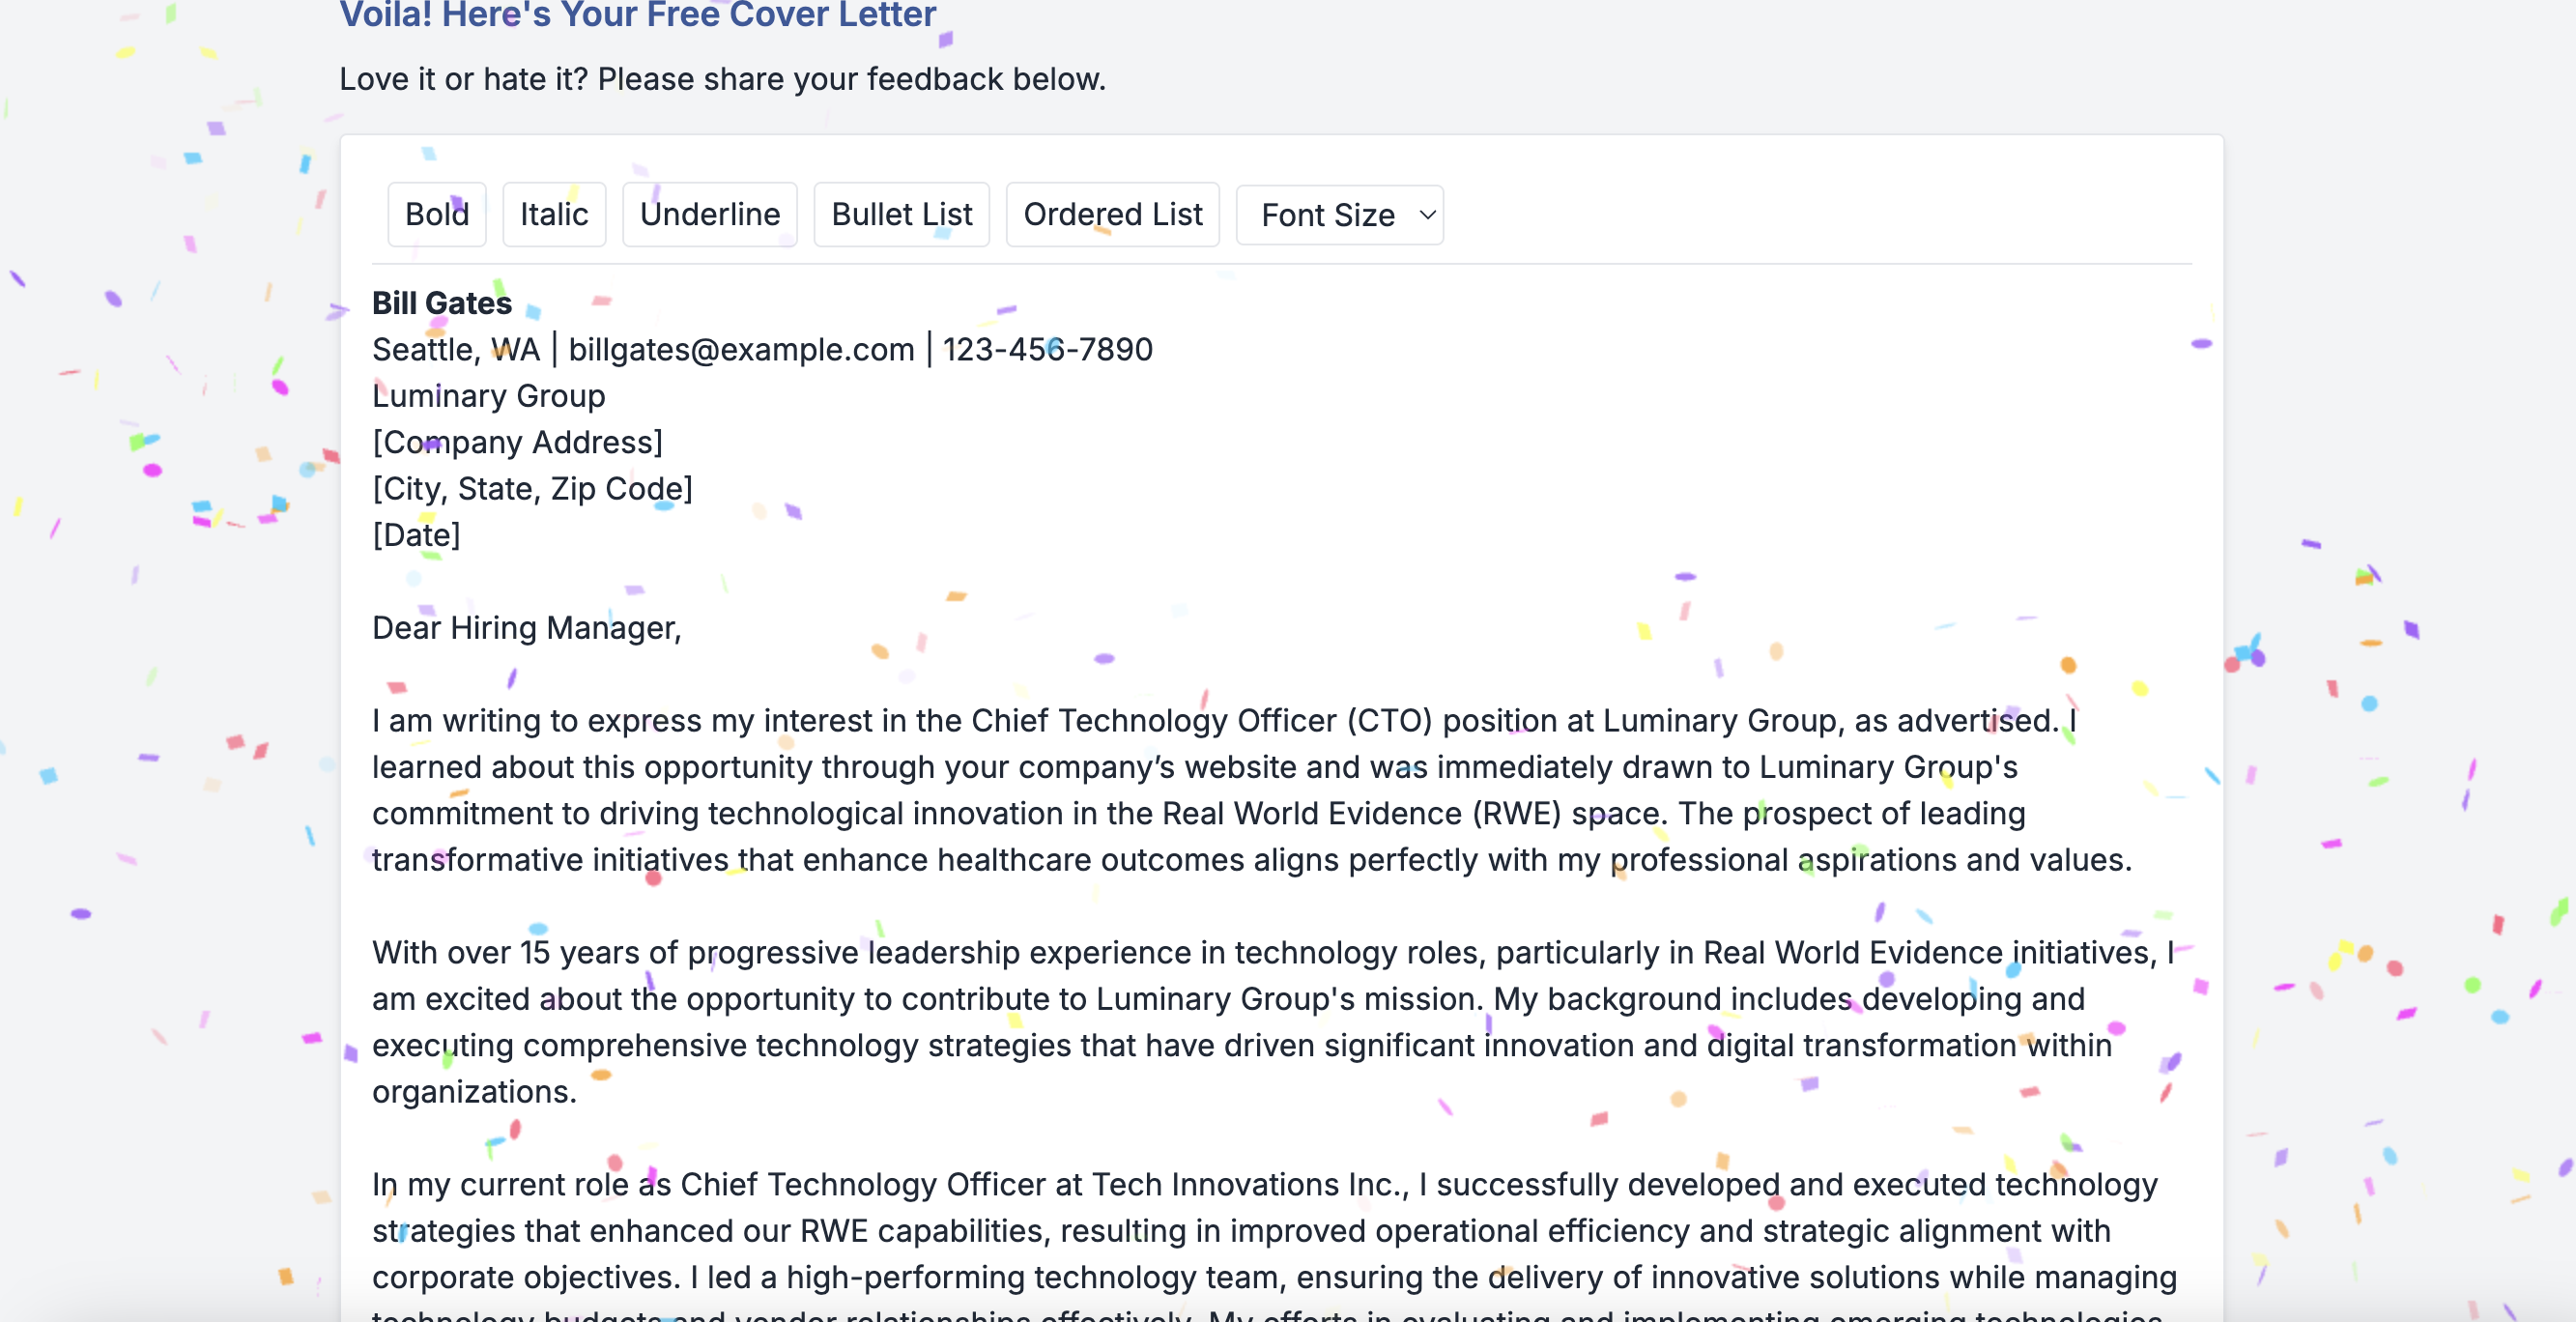Image resolution: width=2576 pixels, height=1322 pixels.
Task: Click the Font Size chevron arrow
Action: click(1427, 215)
